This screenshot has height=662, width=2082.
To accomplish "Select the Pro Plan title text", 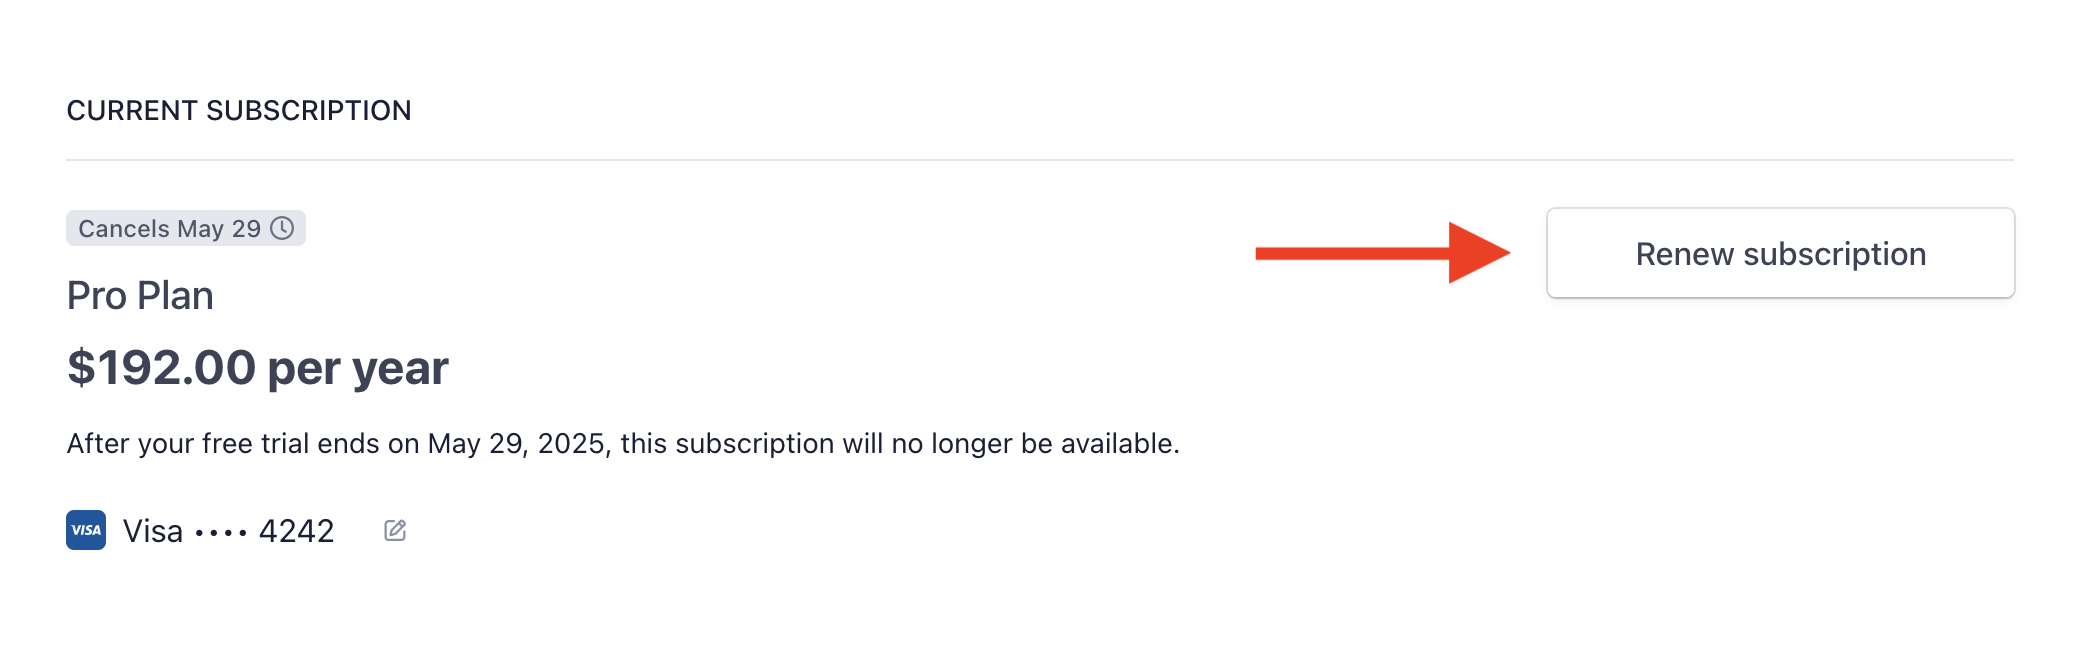I will [x=140, y=295].
